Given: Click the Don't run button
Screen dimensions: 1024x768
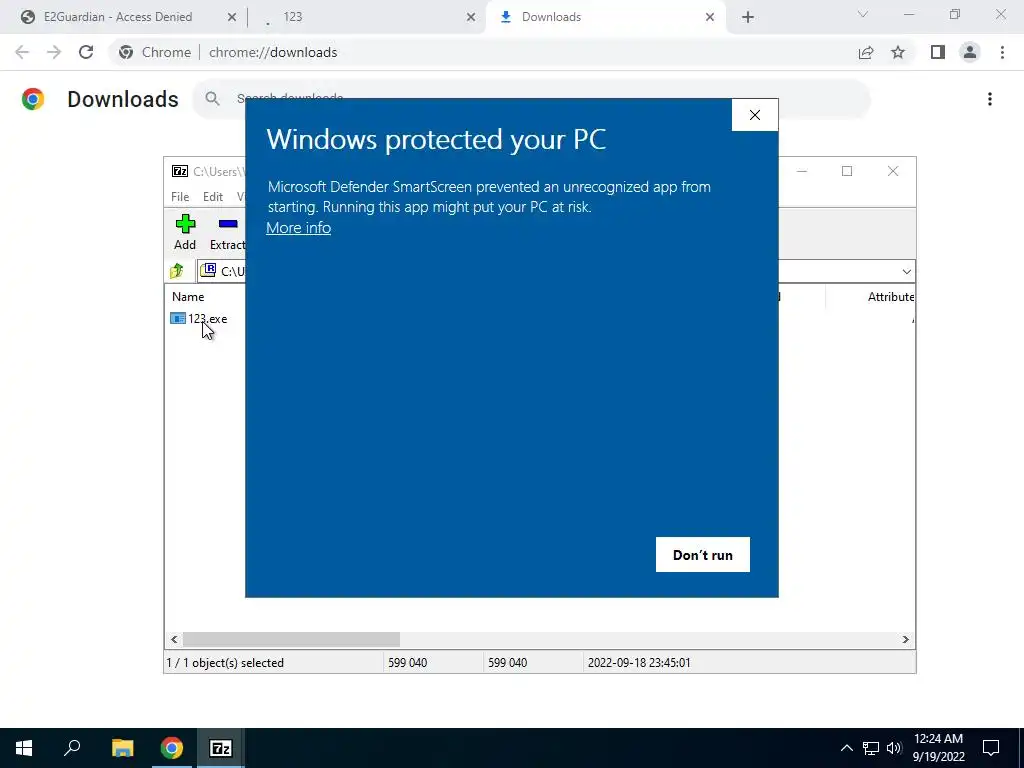Looking at the screenshot, I should 703,554.
